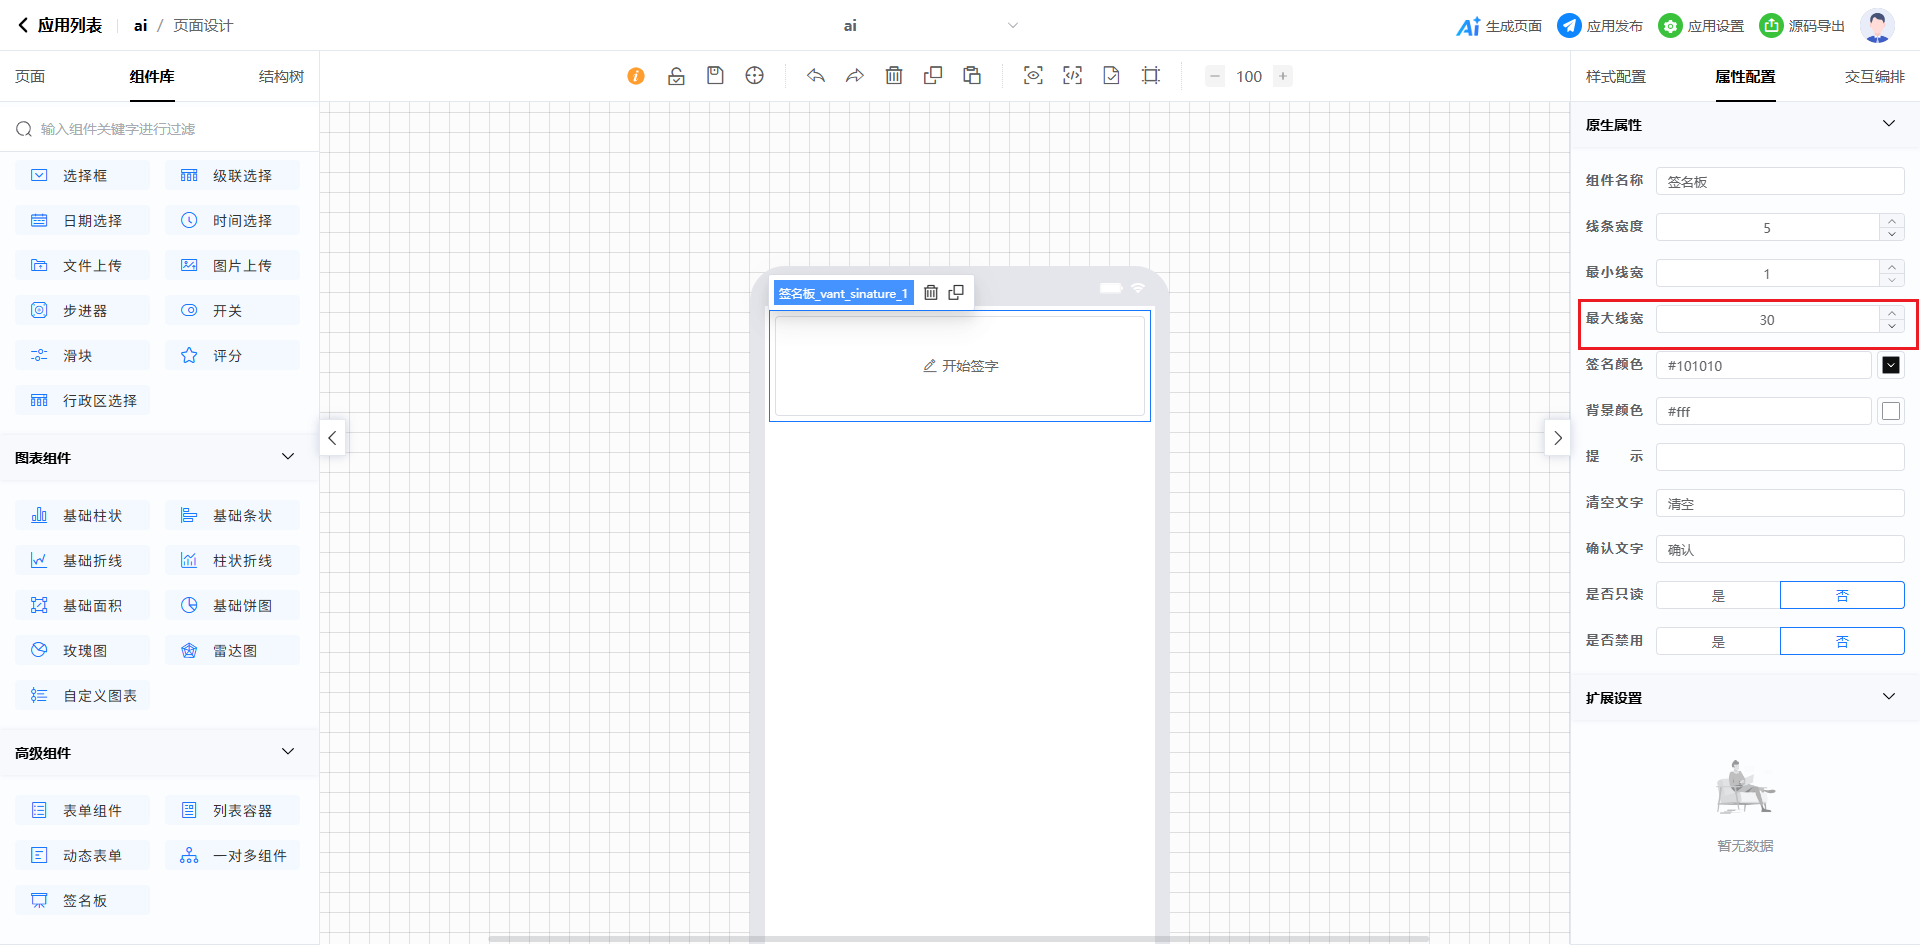Set 是否只读 to 是
Viewport: 1920px width, 945px height.
click(1718, 595)
